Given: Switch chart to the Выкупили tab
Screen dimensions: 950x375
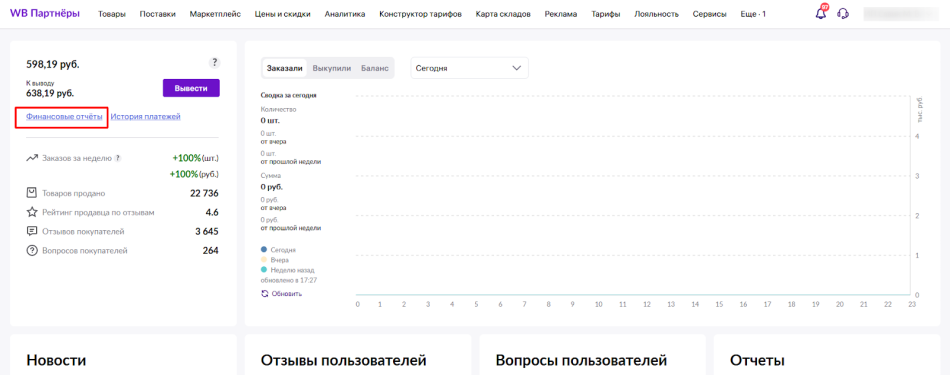Looking at the screenshot, I should point(332,68).
